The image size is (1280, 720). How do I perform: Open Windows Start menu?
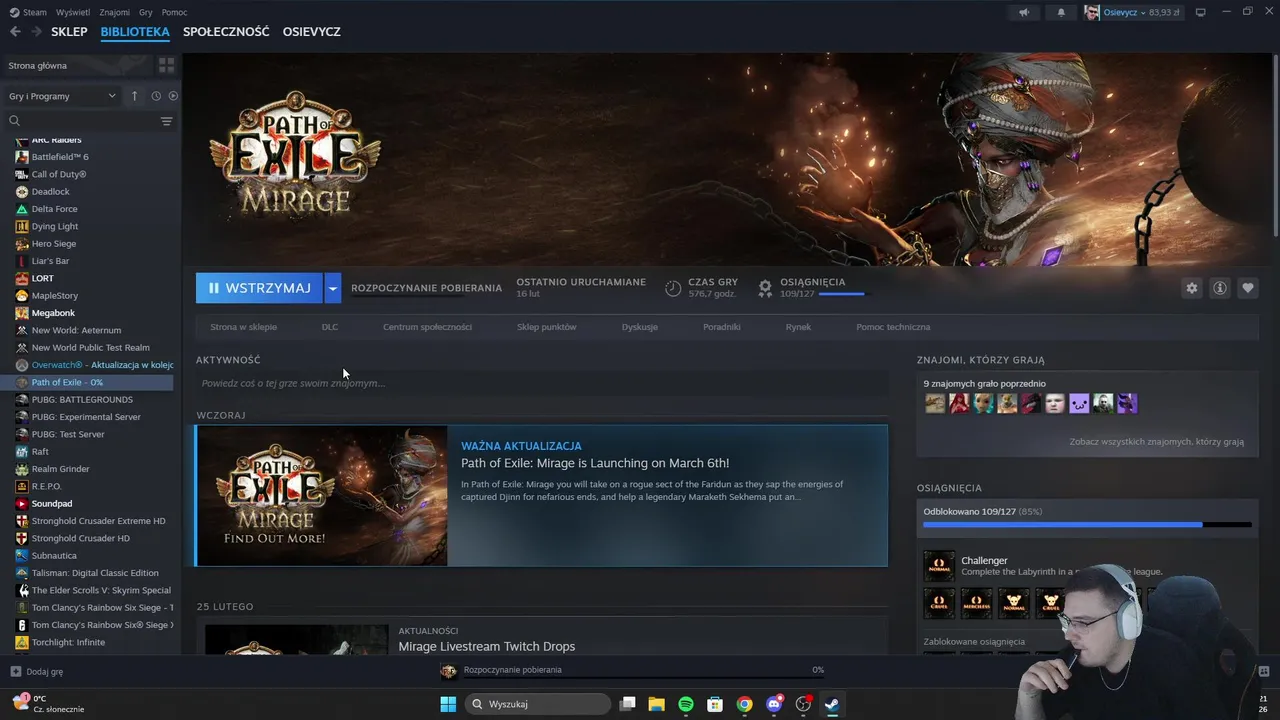tap(448, 704)
